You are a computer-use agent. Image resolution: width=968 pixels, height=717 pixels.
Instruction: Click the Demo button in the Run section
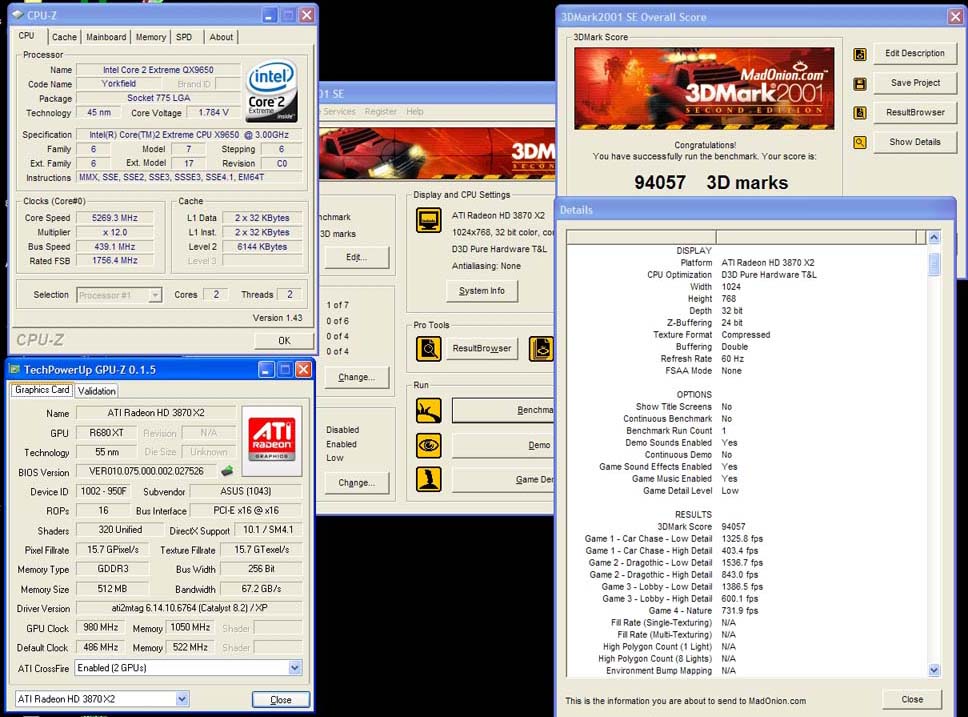pyautogui.click(x=503, y=445)
